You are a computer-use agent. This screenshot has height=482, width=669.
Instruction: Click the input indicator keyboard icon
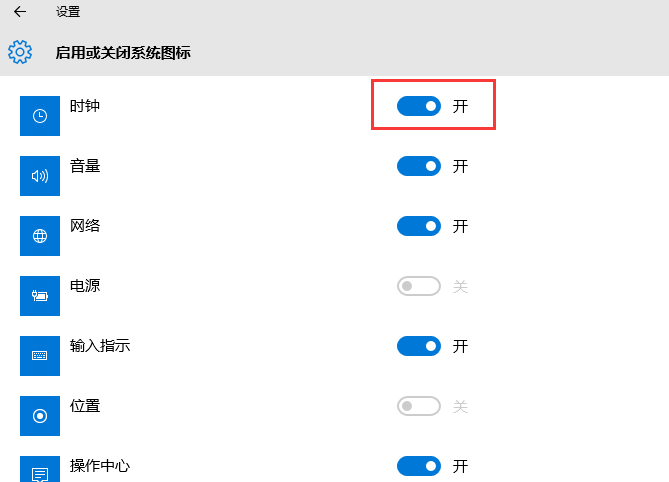coord(40,356)
